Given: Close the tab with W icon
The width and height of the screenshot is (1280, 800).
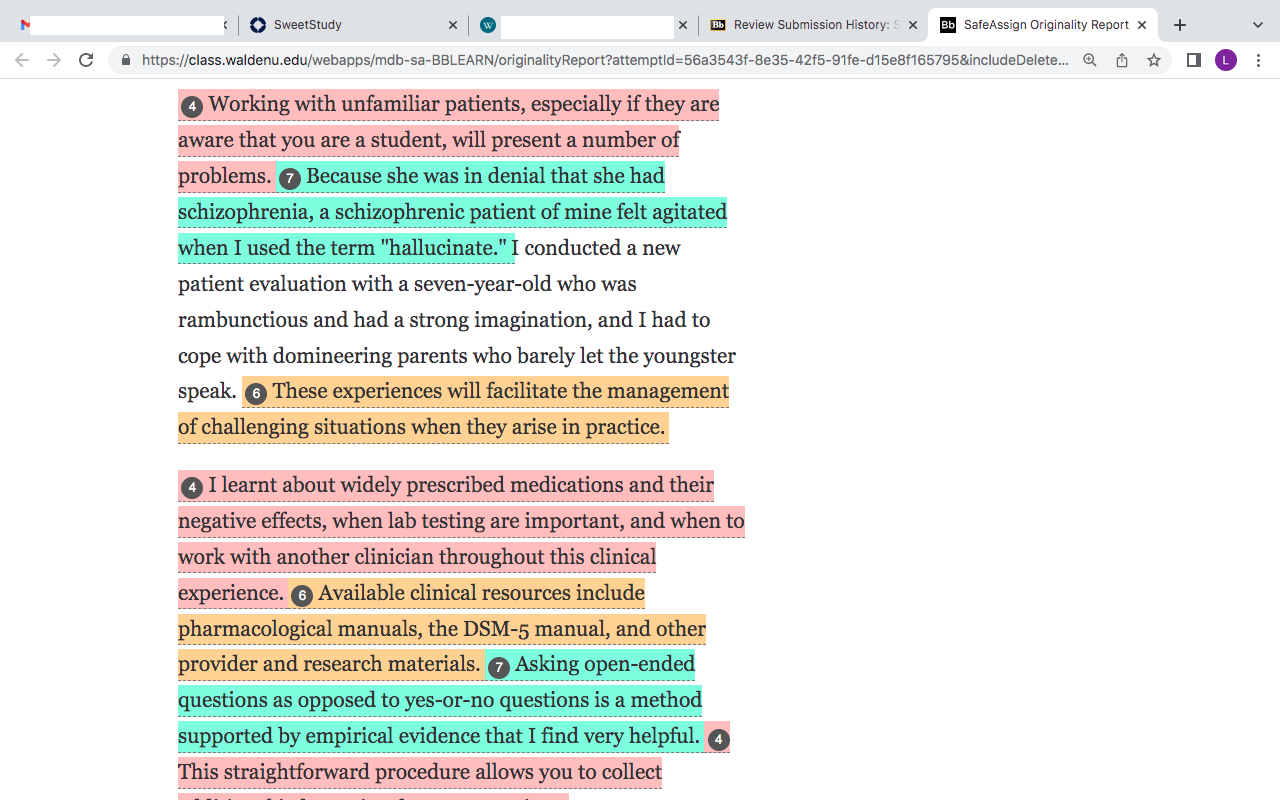Looking at the screenshot, I should [682, 25].
